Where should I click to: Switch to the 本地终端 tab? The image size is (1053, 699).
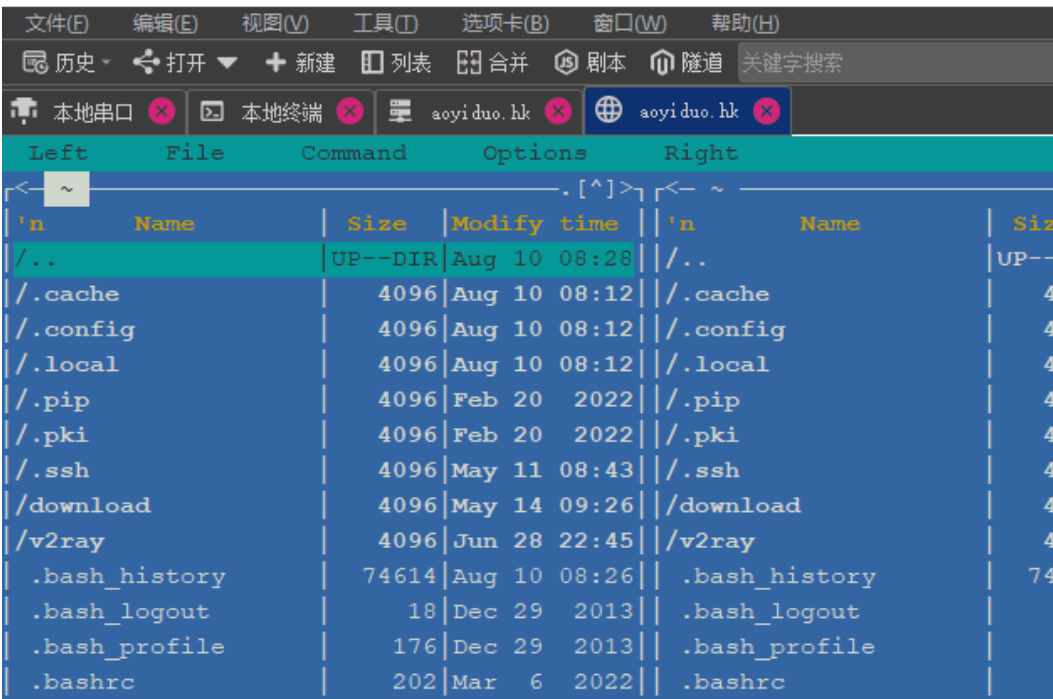[x=280, y=112]
